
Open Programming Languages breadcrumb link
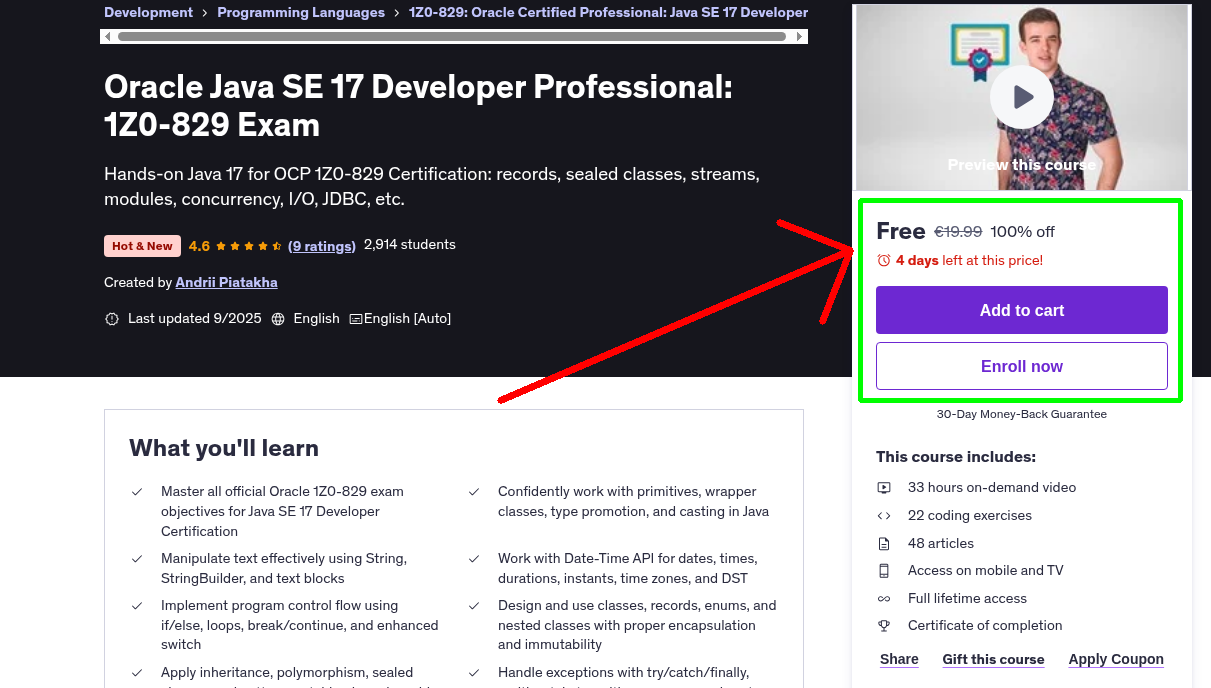click(301, 13)
